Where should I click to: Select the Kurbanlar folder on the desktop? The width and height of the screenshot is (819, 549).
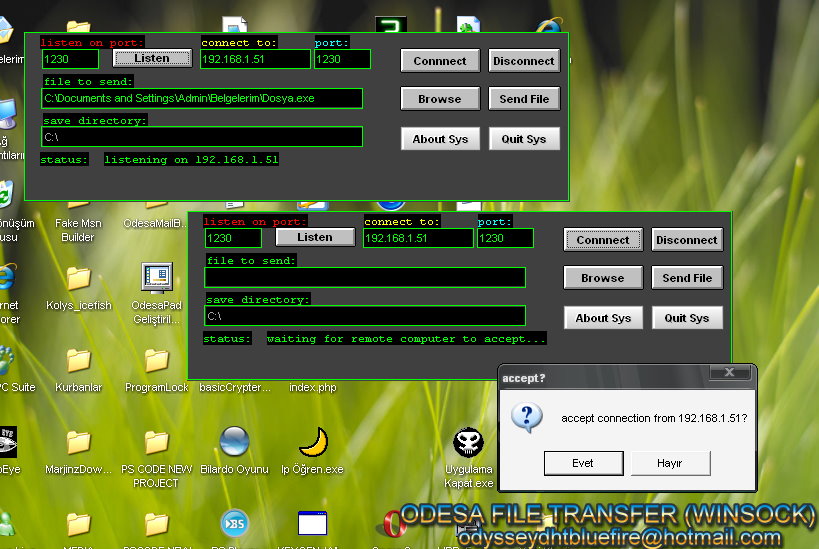78,361
